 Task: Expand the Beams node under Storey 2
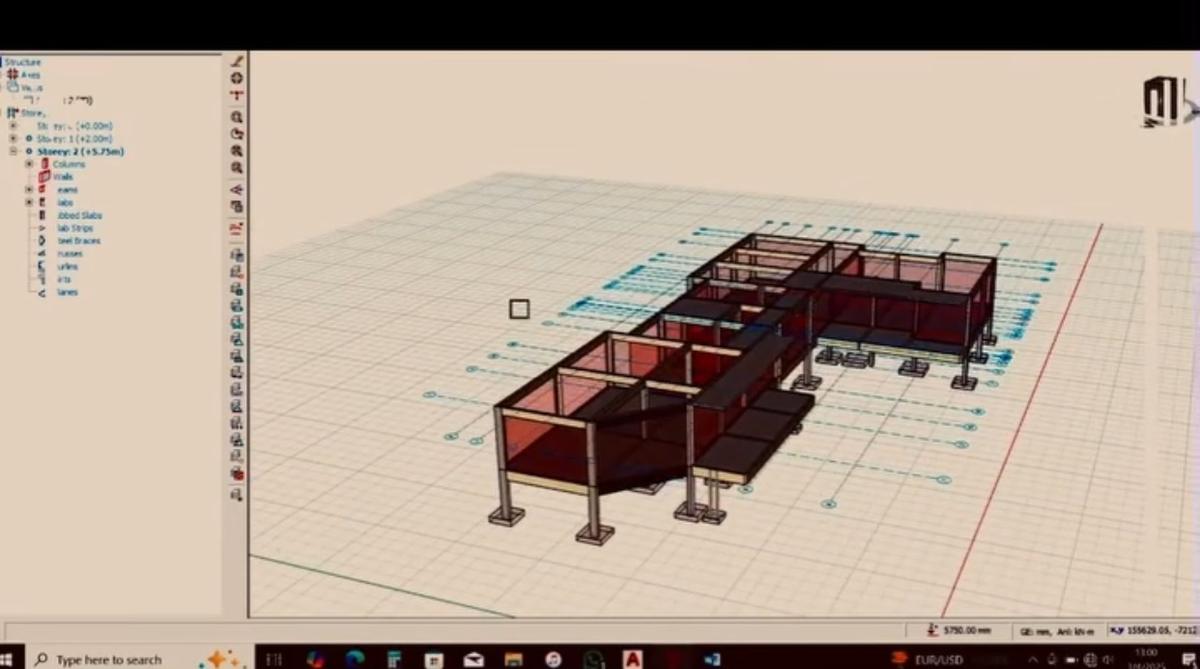pos(29,189)
